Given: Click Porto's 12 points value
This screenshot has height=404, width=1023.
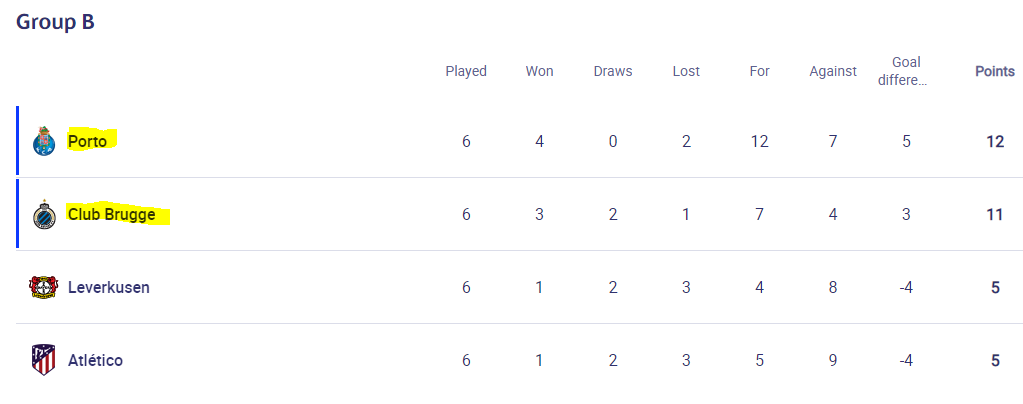Looking at the screenshot, I should tap(995, 142).
